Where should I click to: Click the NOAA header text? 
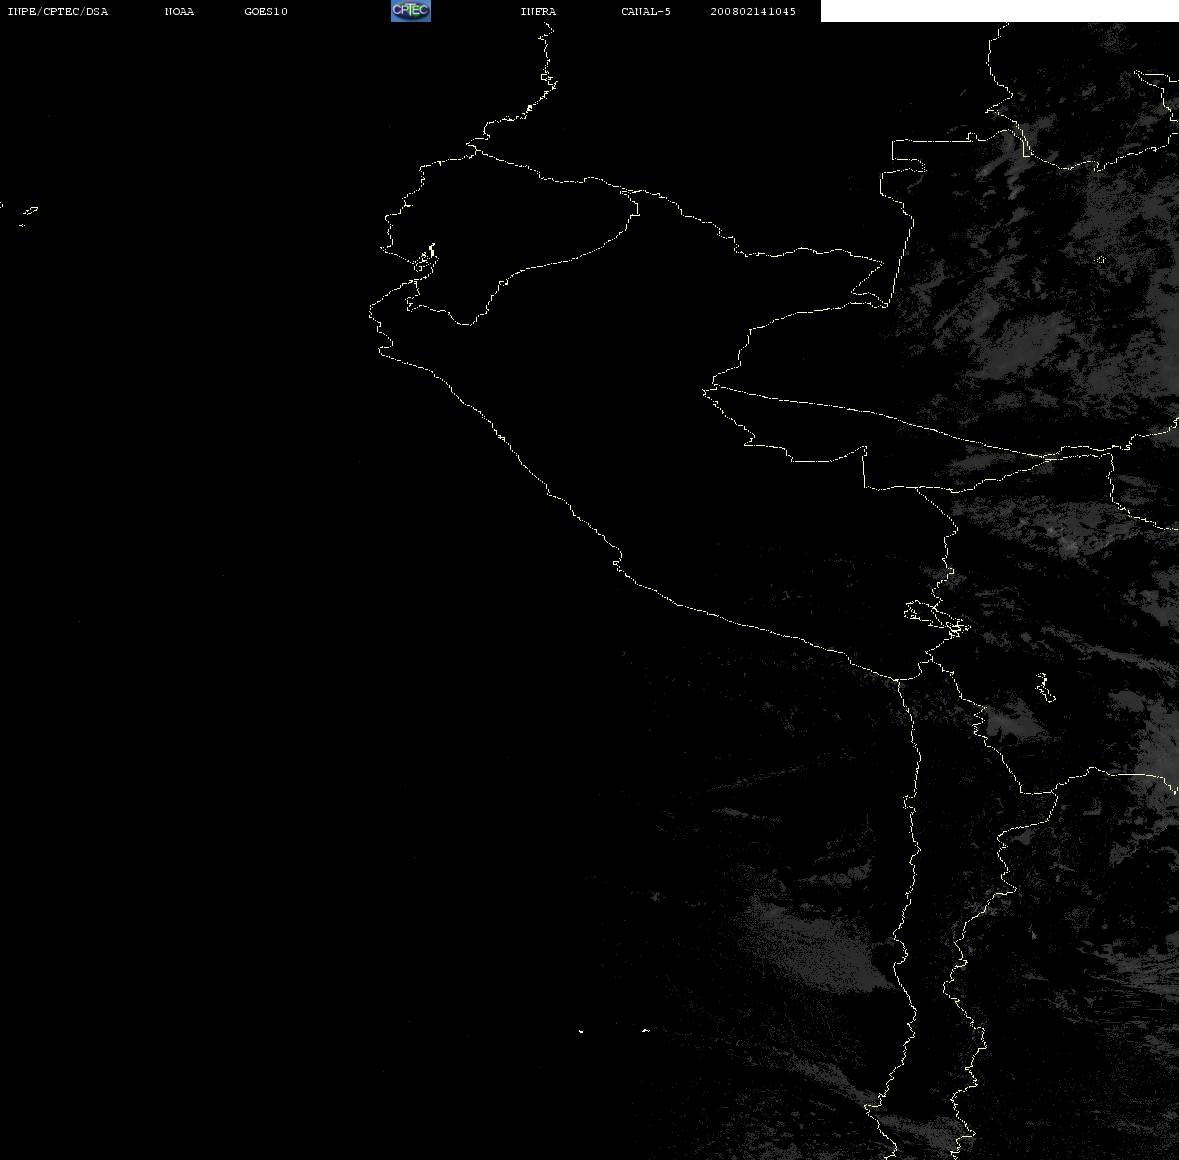tap(179, 11)
